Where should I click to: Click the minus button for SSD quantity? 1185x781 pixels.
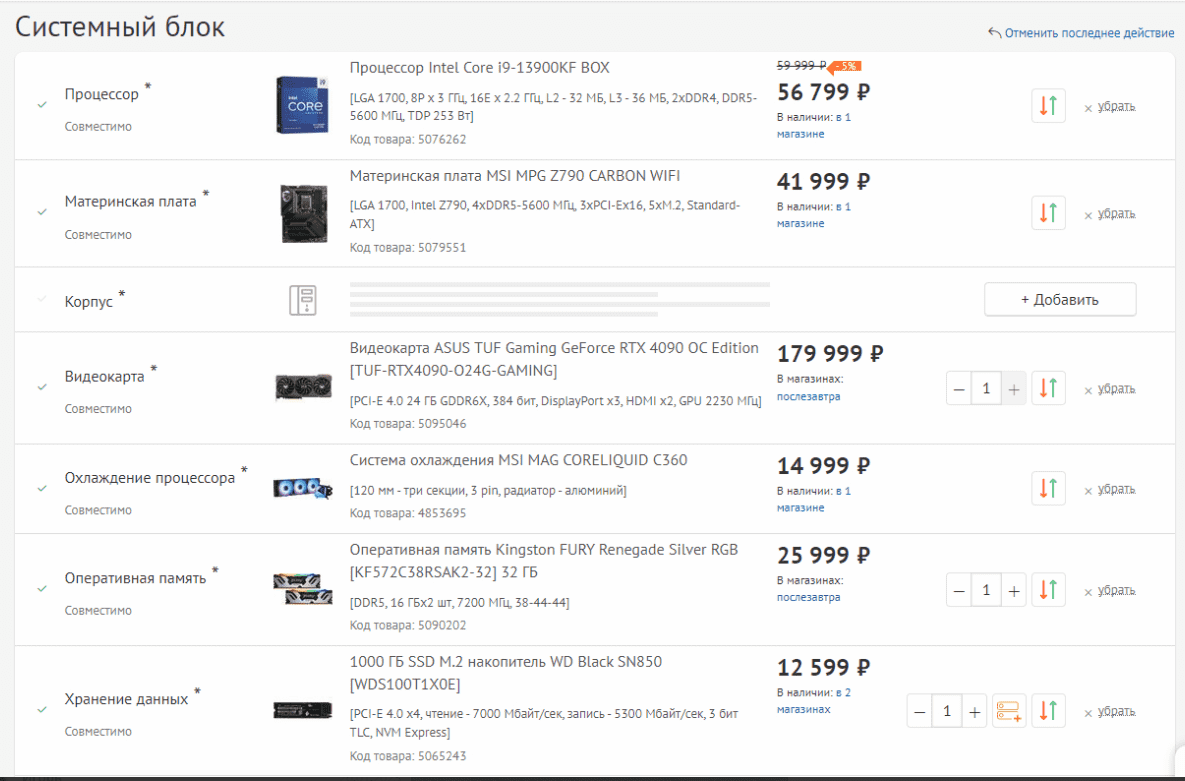(x=920, y=711)
